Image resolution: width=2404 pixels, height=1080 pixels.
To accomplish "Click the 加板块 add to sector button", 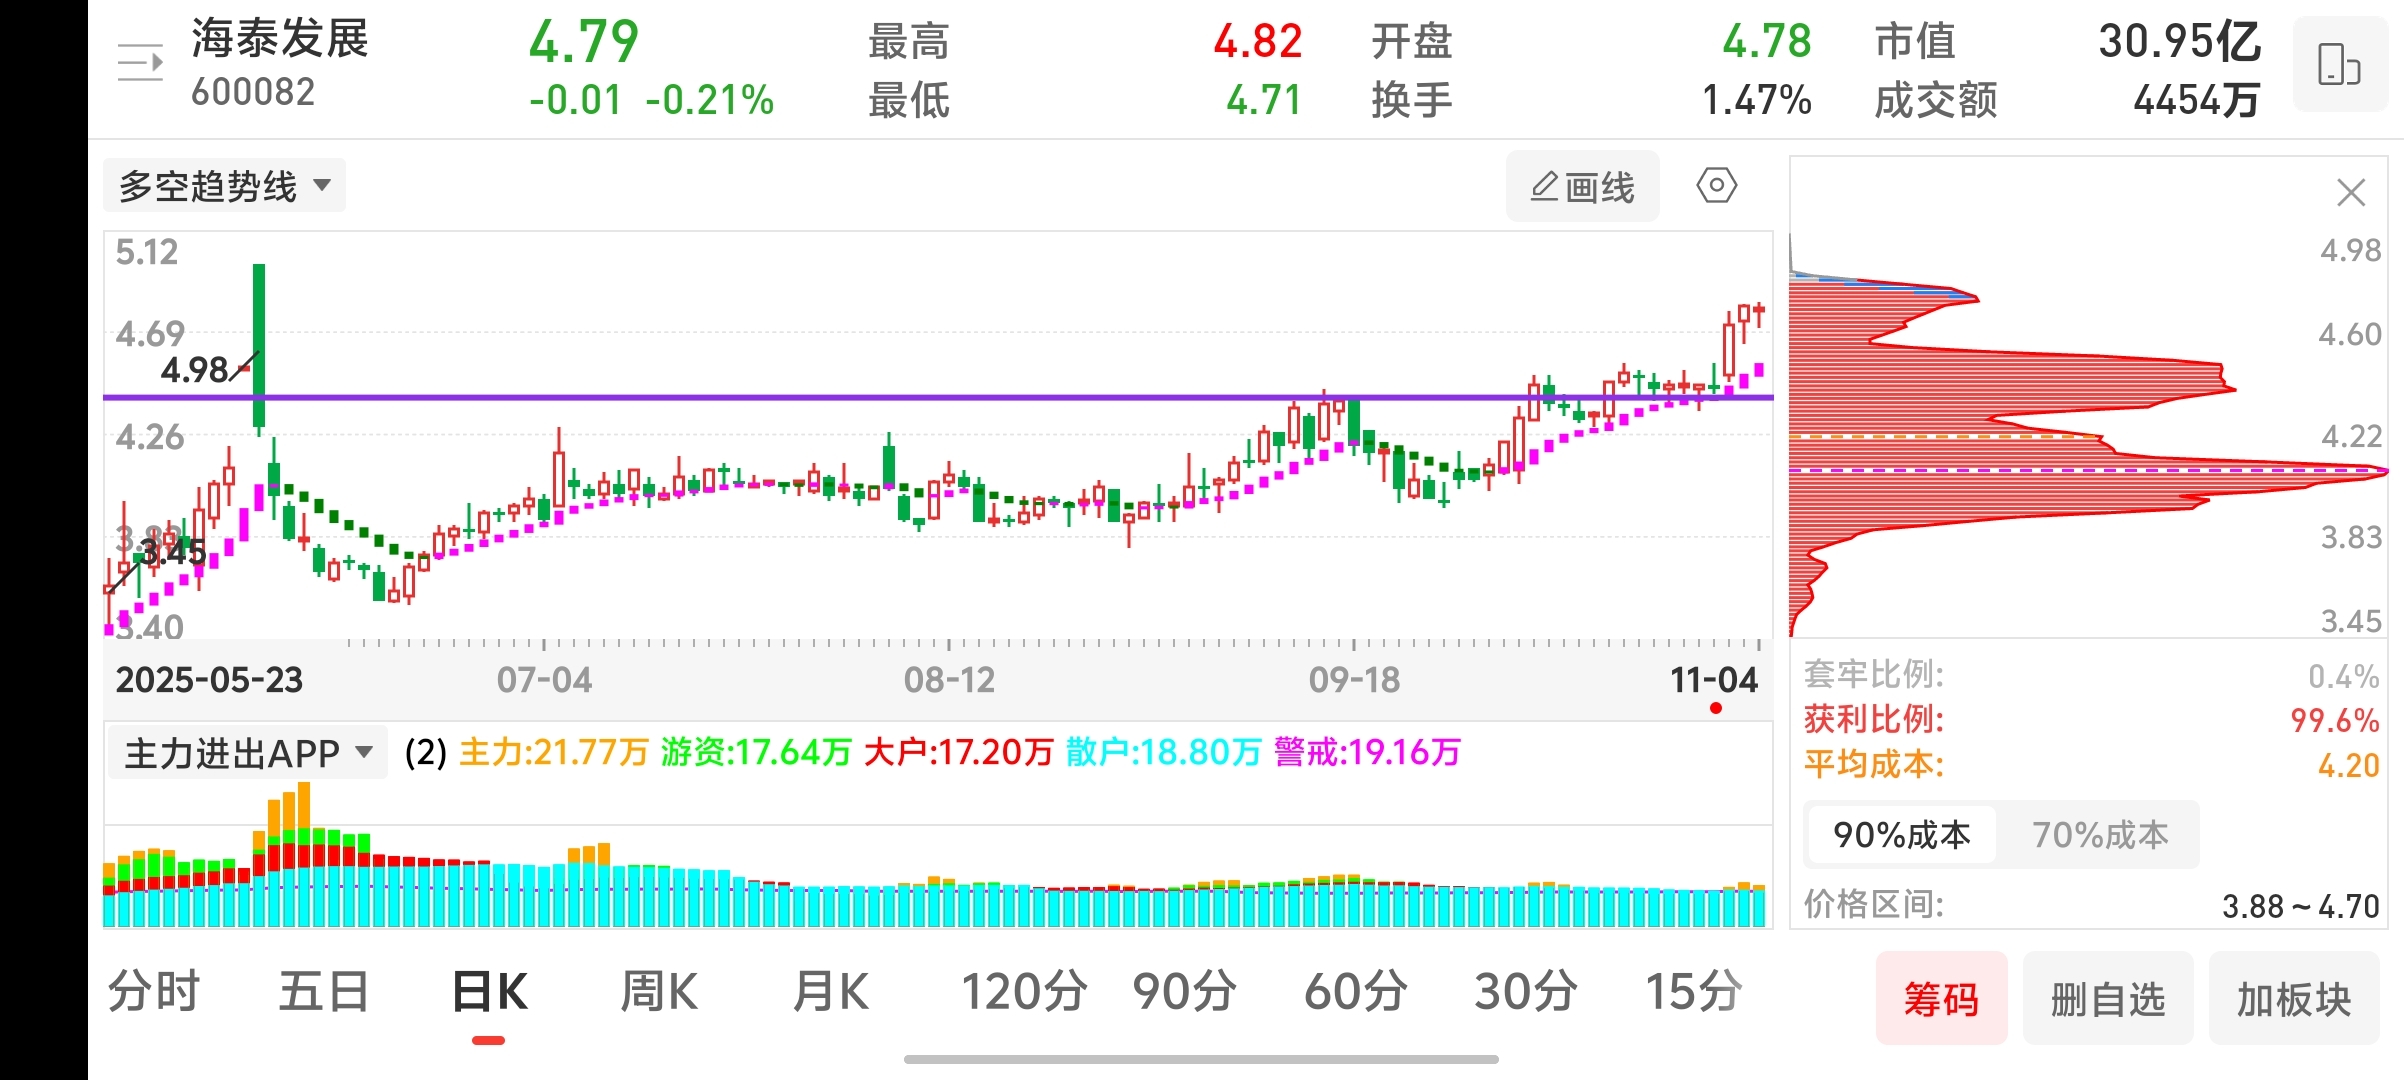I will 2293,998.
